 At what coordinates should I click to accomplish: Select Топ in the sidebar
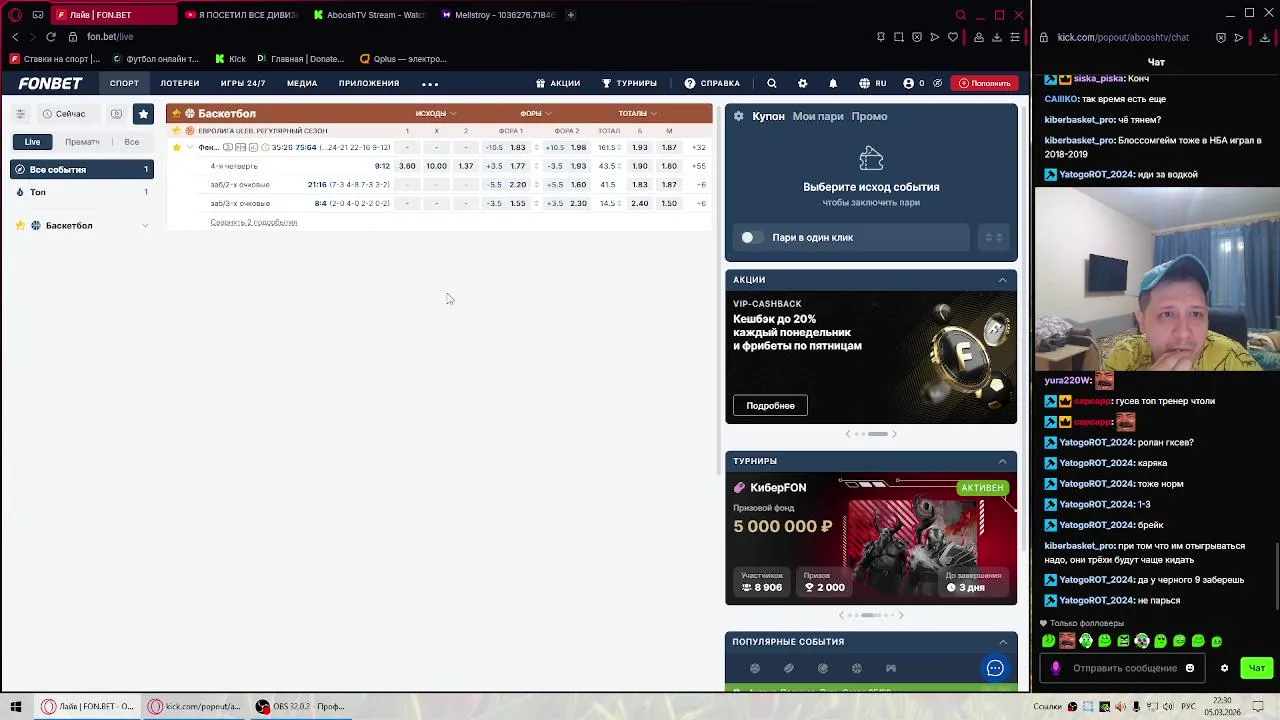coord(82,192)
